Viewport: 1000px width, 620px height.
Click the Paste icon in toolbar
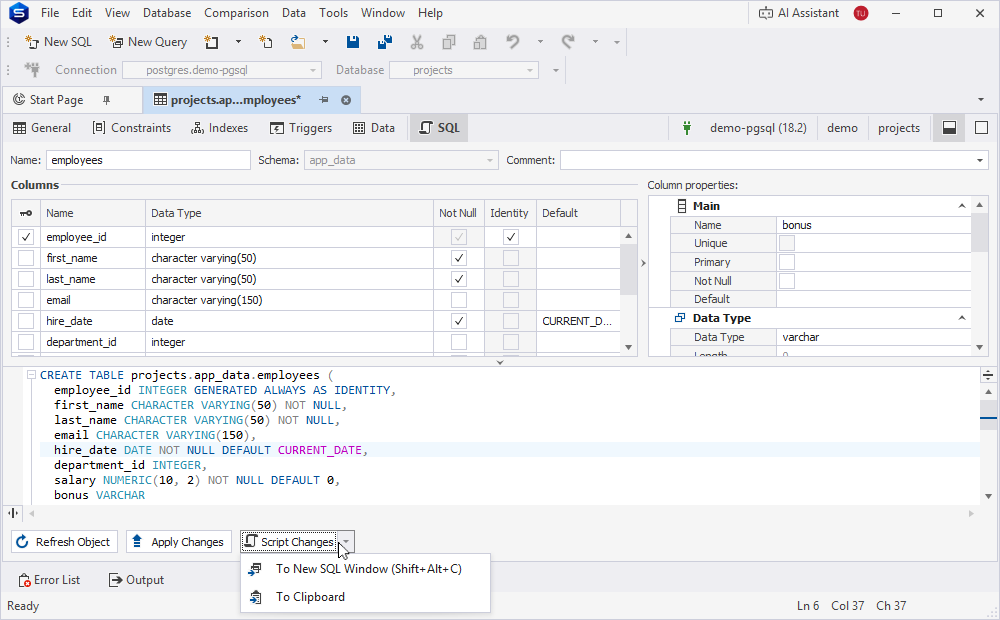(480, 42)
